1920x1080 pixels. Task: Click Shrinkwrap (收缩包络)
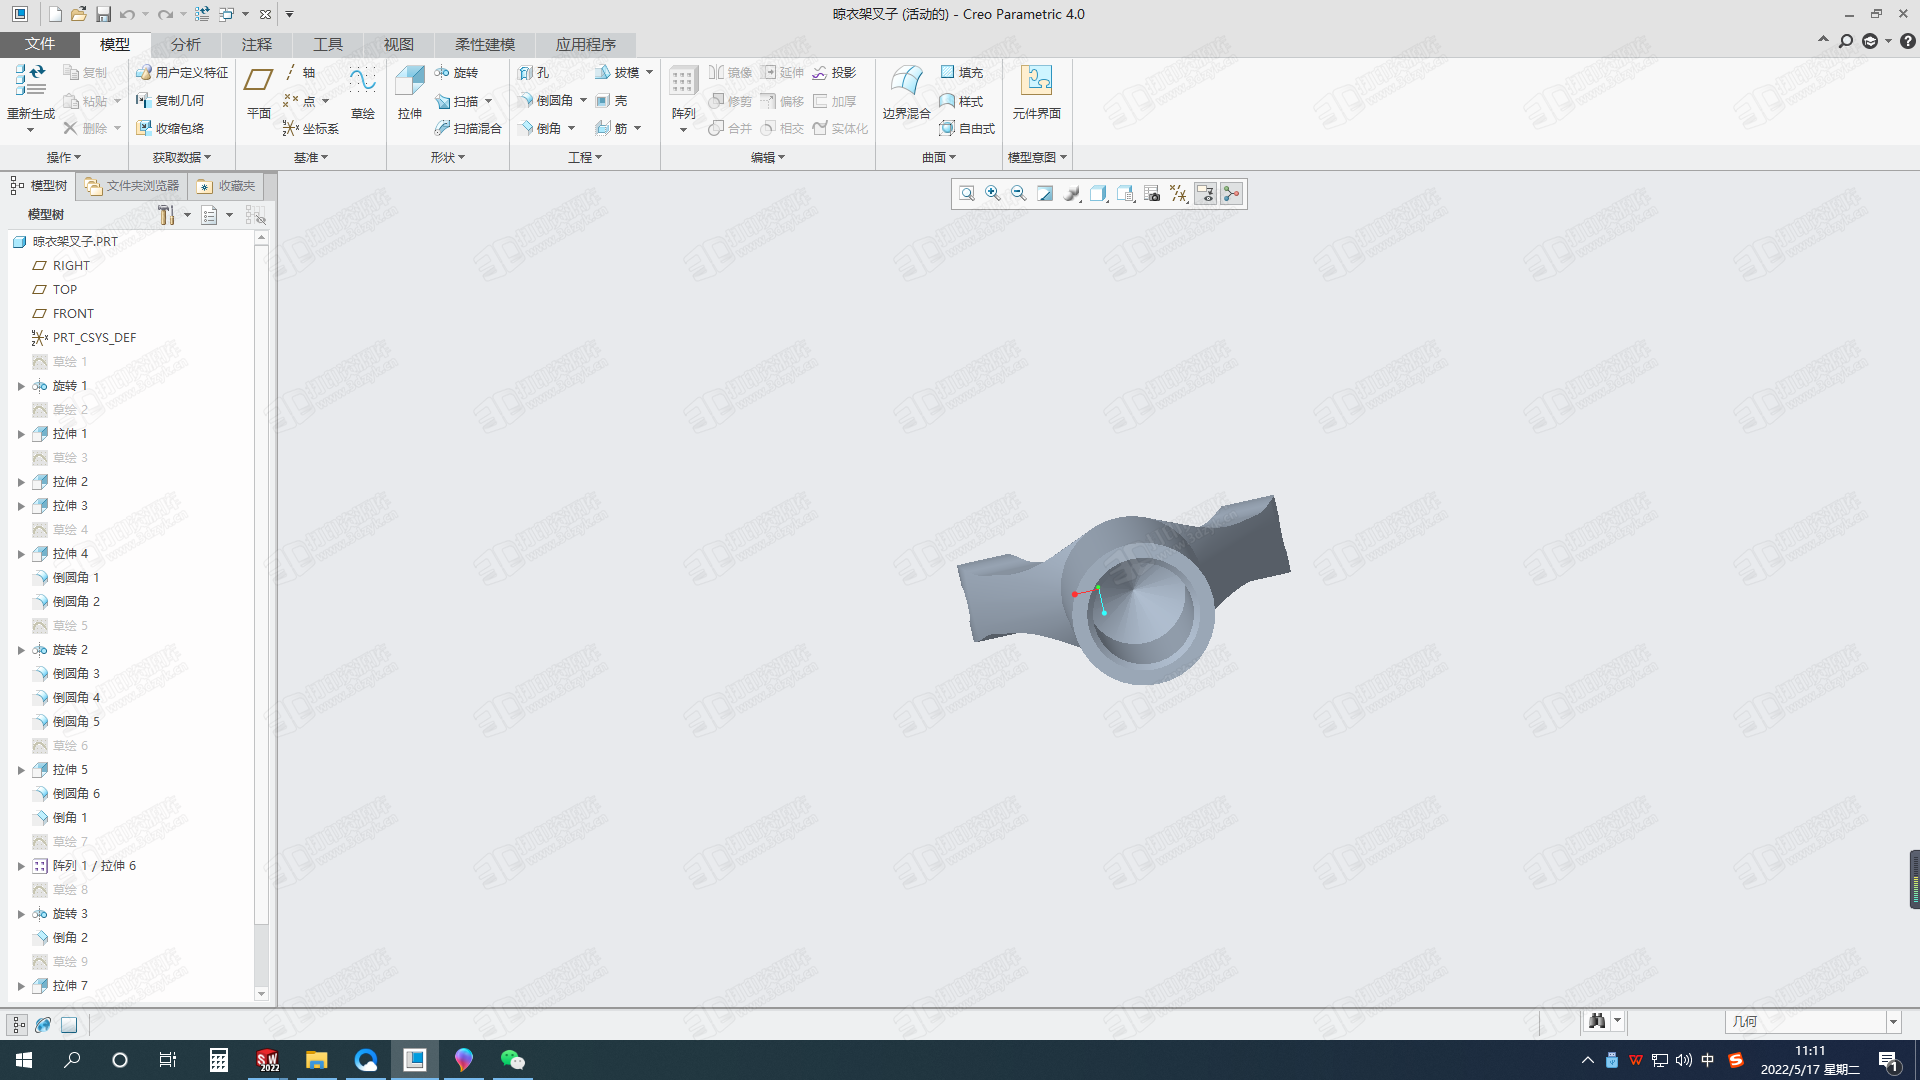(170, 128)
